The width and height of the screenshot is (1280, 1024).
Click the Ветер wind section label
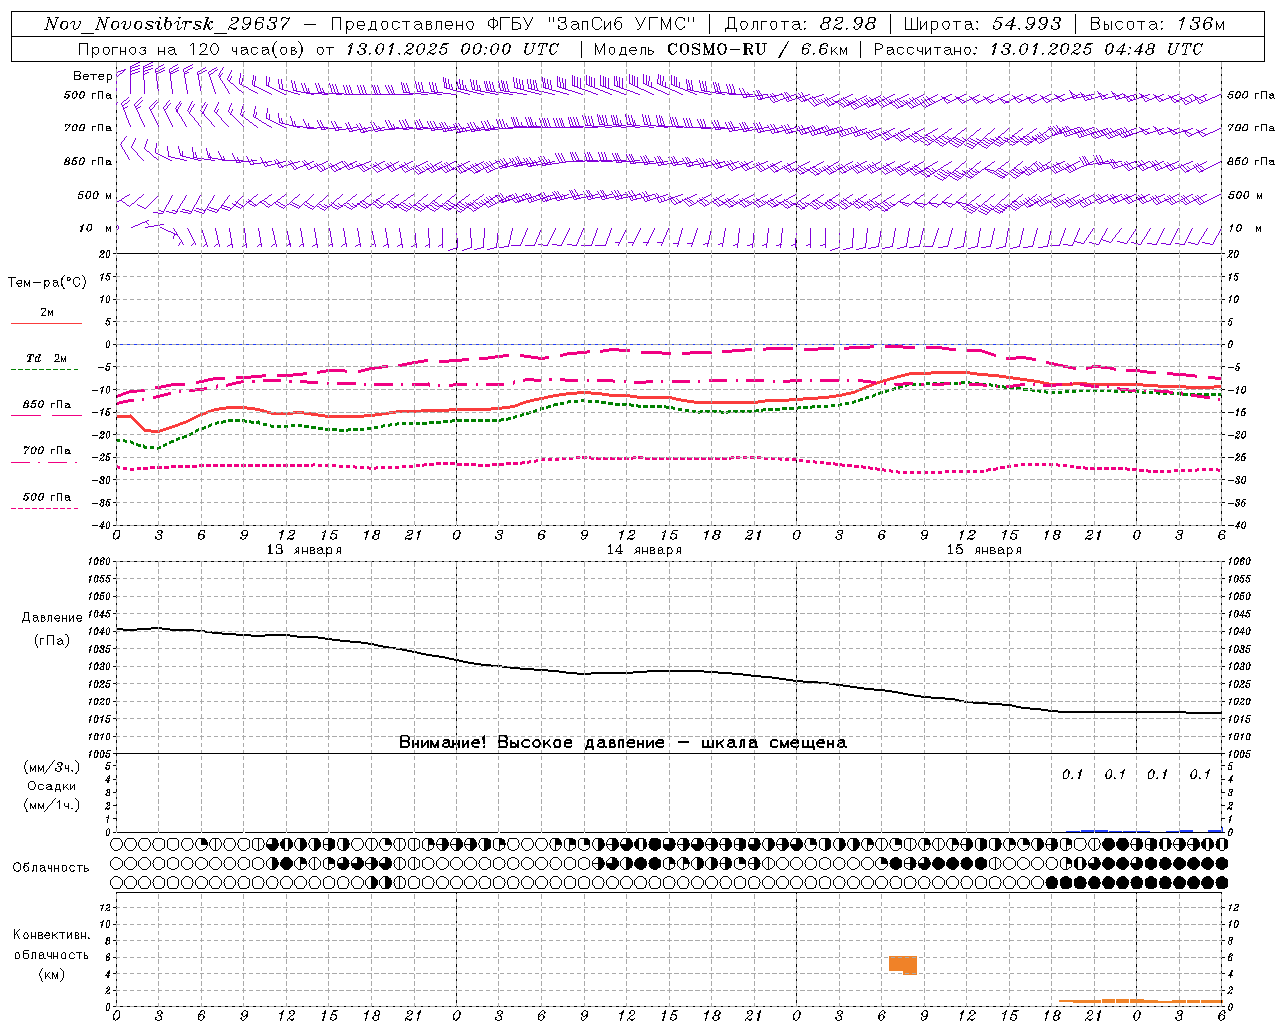coord(92,76)
